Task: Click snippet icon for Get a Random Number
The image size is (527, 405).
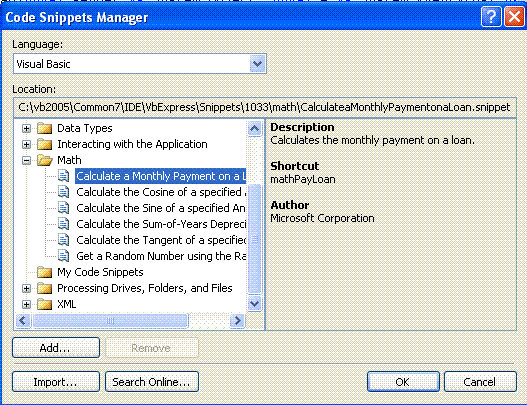Action: point(64,256)
